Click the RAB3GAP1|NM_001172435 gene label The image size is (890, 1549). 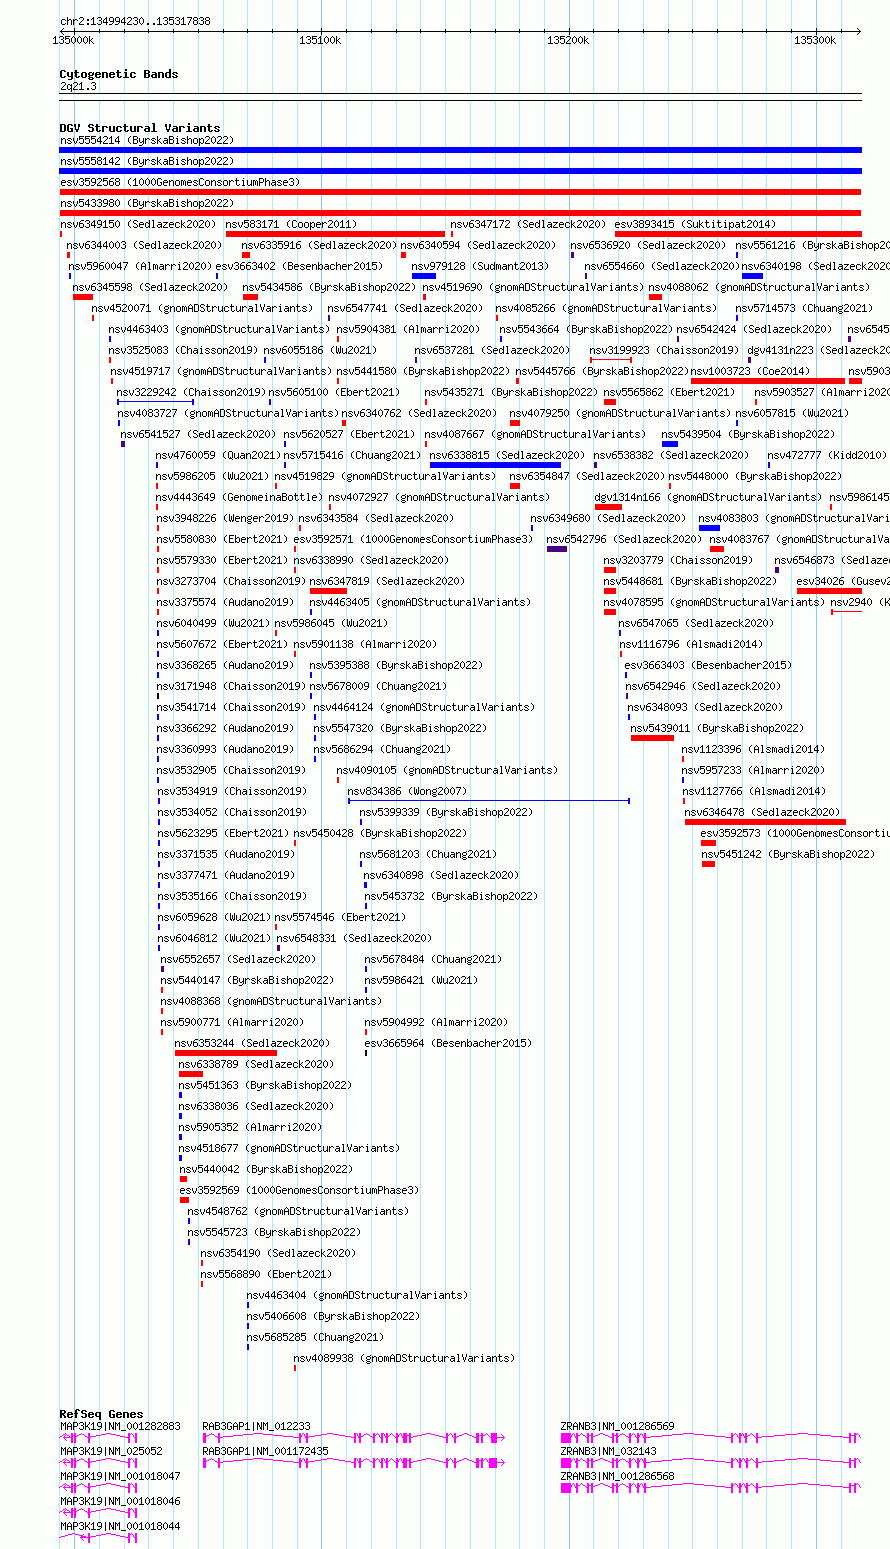tap(265, 1451)
